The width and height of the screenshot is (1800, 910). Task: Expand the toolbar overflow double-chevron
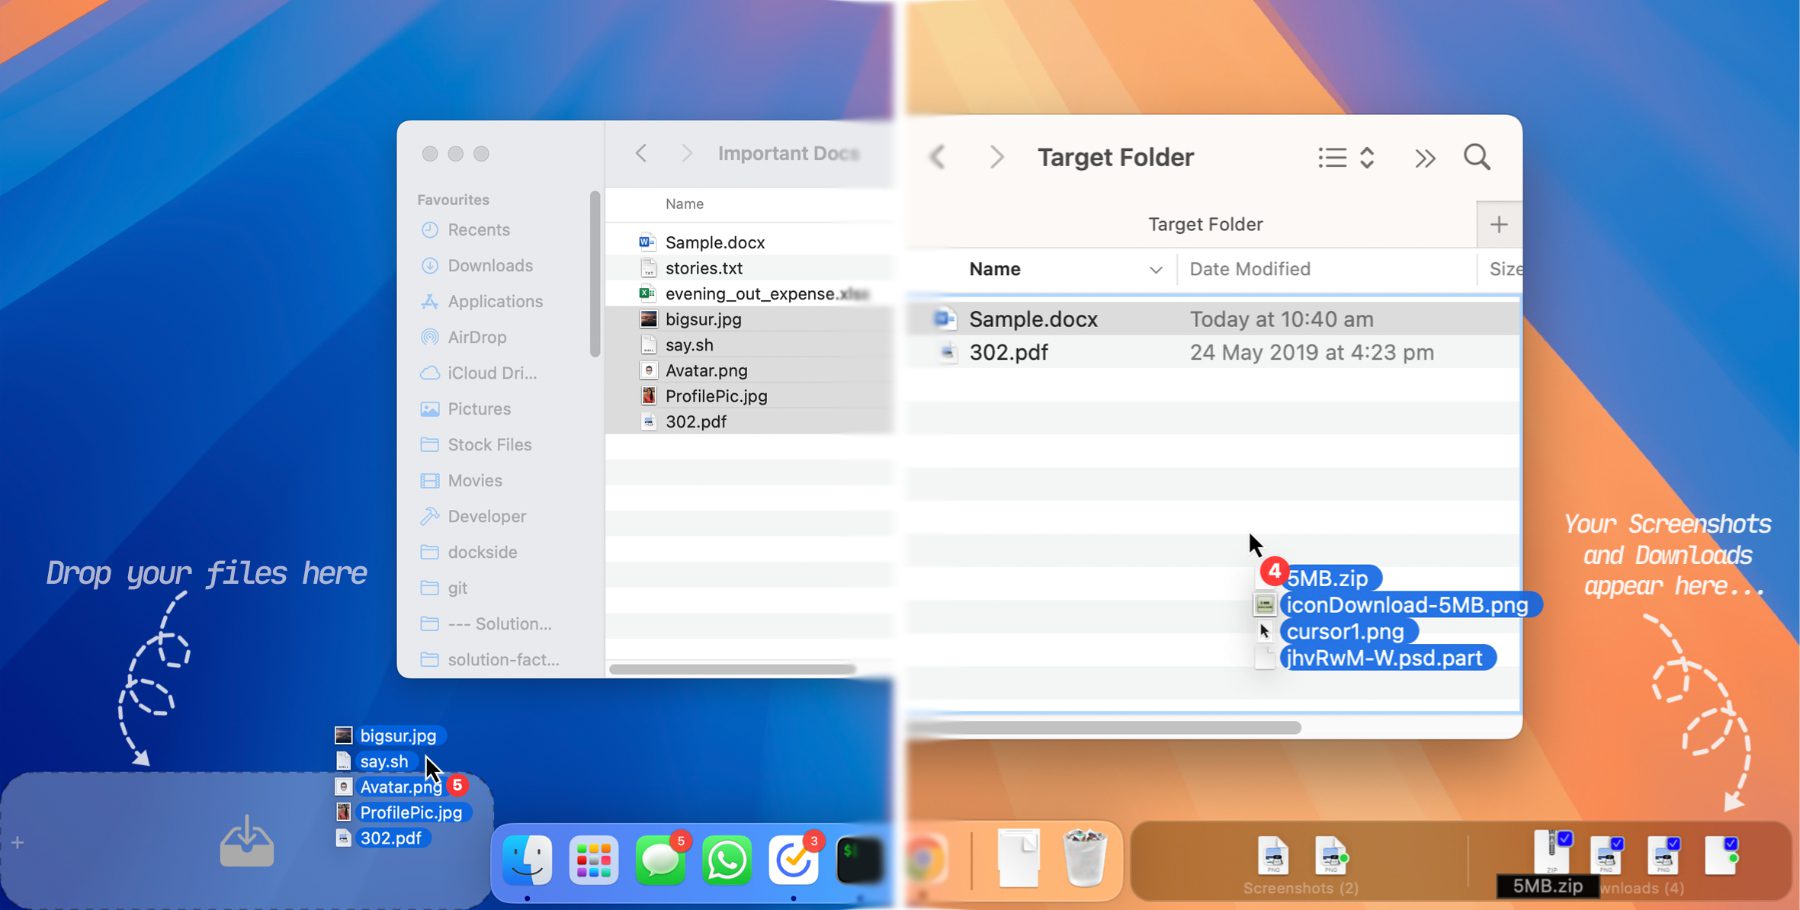click(x=1425, y=158)
